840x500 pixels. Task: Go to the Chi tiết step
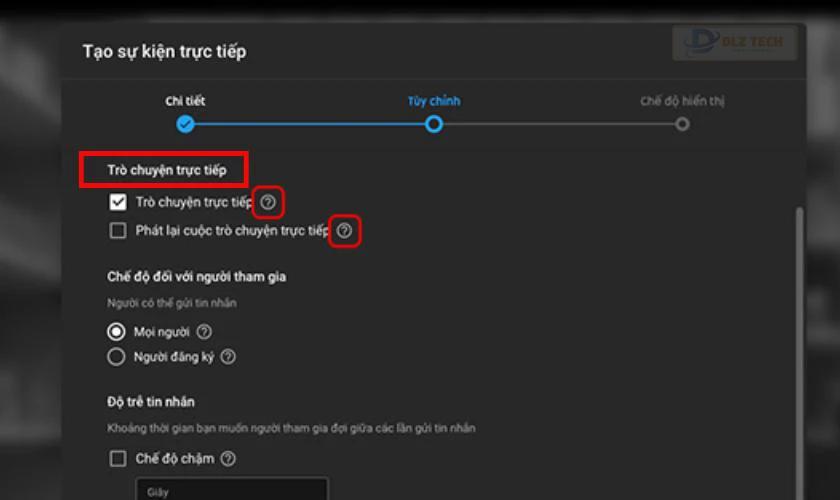[x=185, y=124]
